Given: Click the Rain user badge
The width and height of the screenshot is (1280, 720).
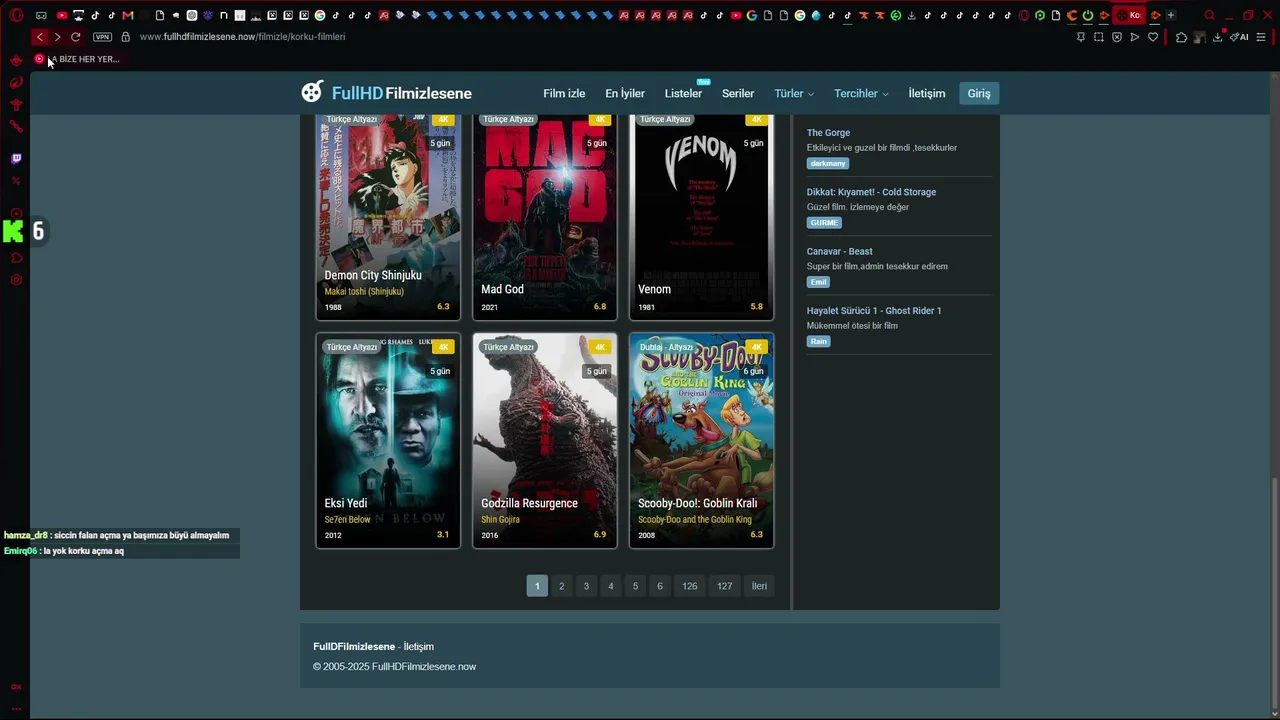Looking at the screenshot, I should tap(819, 341).
